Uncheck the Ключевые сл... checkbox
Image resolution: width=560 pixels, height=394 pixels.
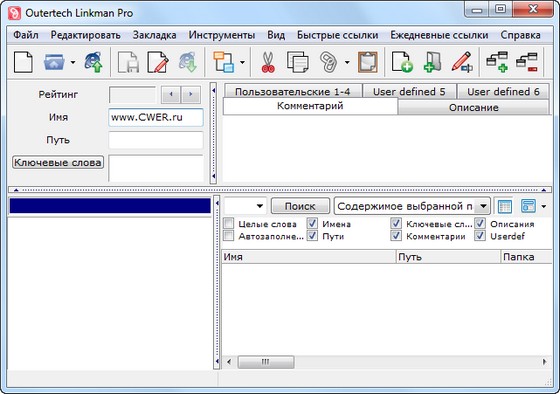396,224
